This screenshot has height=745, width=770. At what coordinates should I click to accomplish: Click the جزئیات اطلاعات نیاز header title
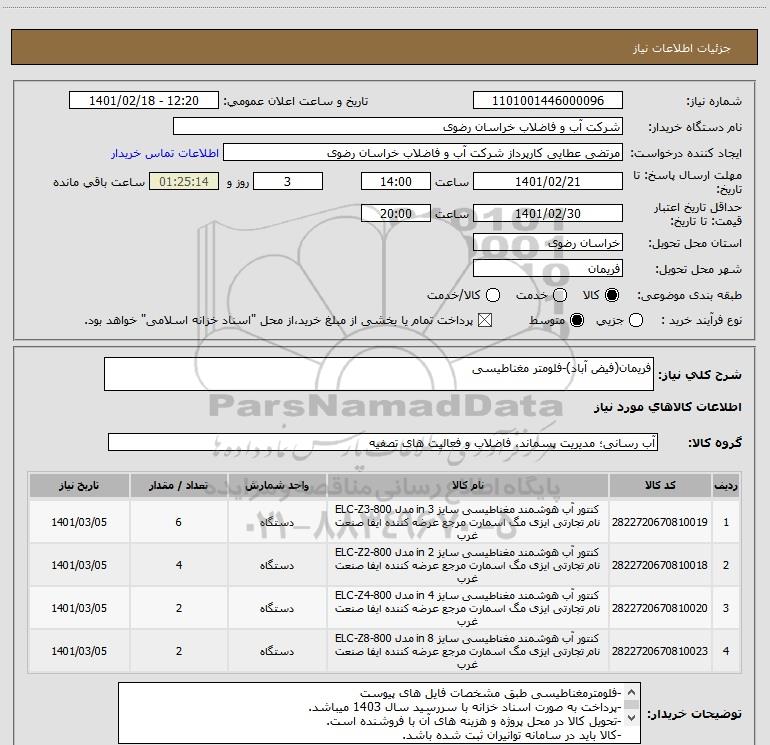pyautogui.click(x=681, y=48)
